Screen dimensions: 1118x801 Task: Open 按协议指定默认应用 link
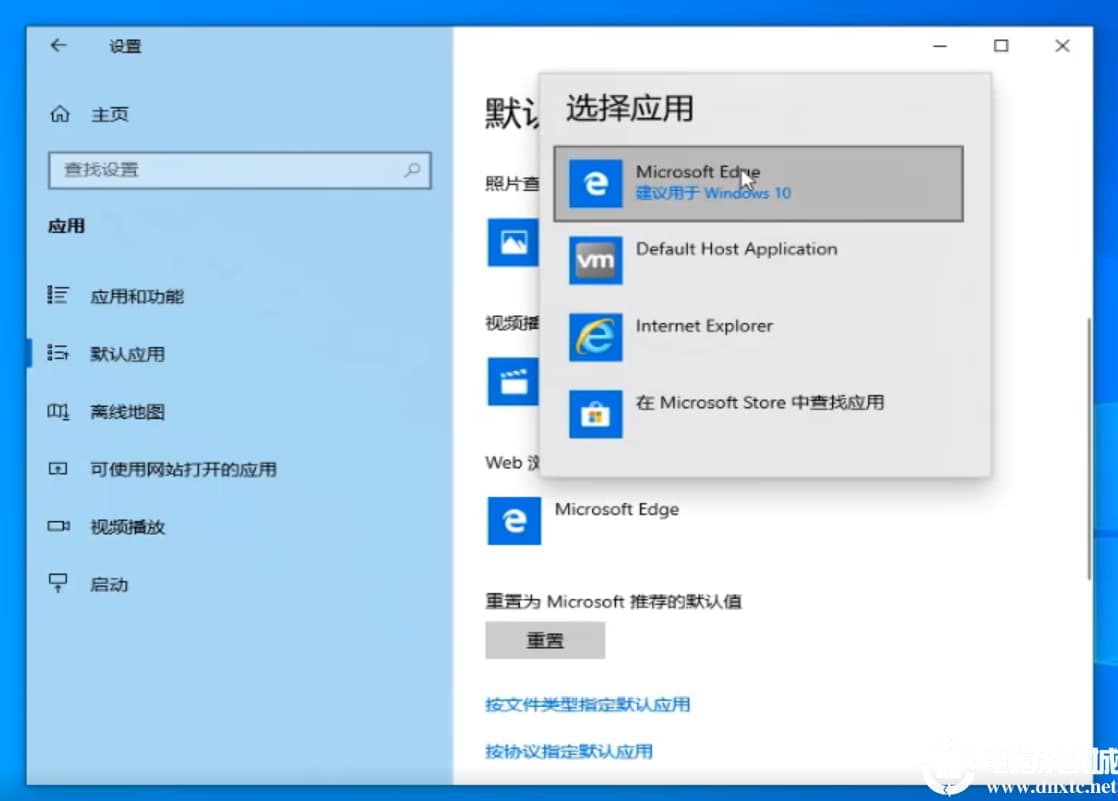568,751
